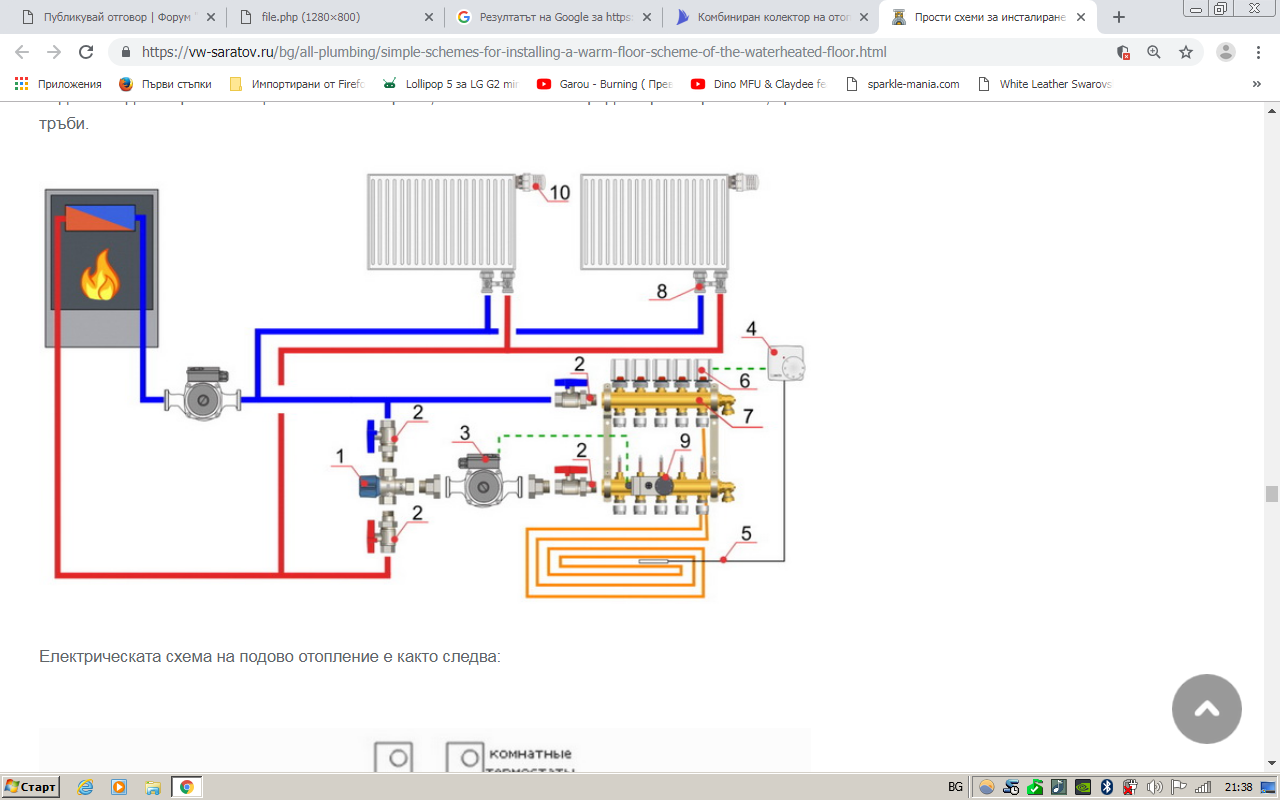Click the scroll-to-top arrow button

click(x=1206, y=709)
